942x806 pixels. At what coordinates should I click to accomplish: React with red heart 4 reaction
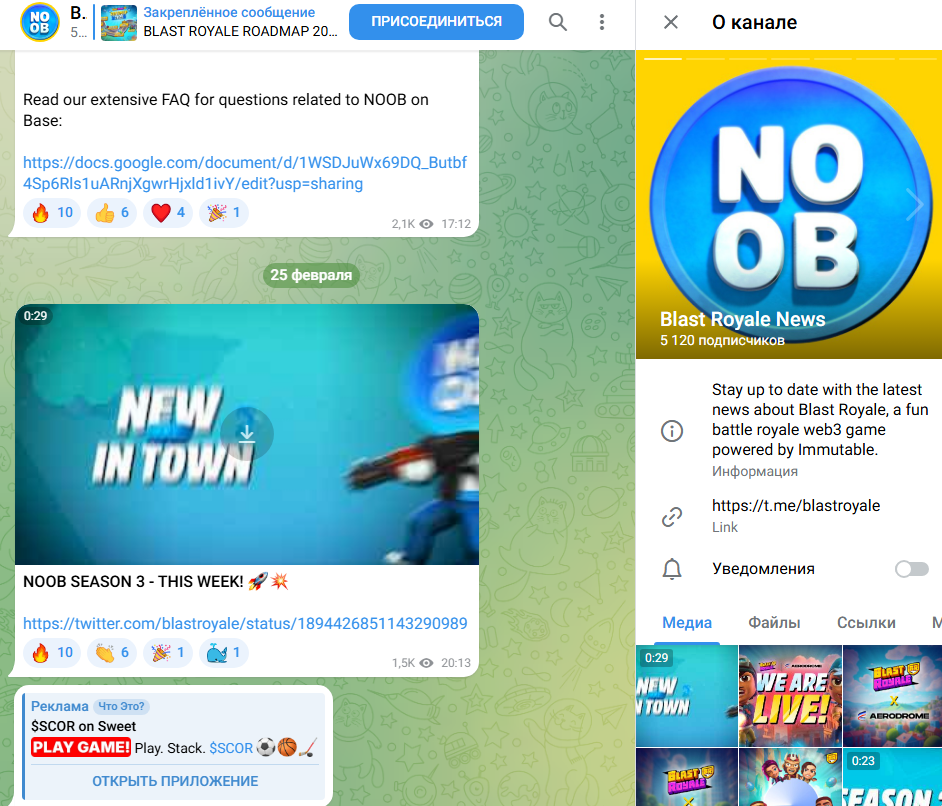(168, 213)
